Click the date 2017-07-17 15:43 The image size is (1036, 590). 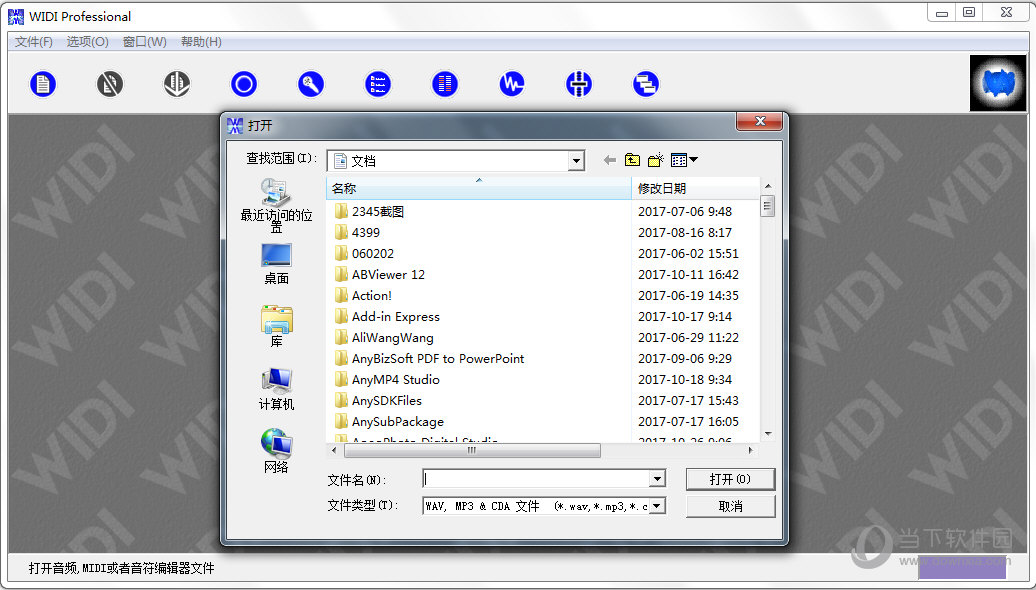(688, 401)
